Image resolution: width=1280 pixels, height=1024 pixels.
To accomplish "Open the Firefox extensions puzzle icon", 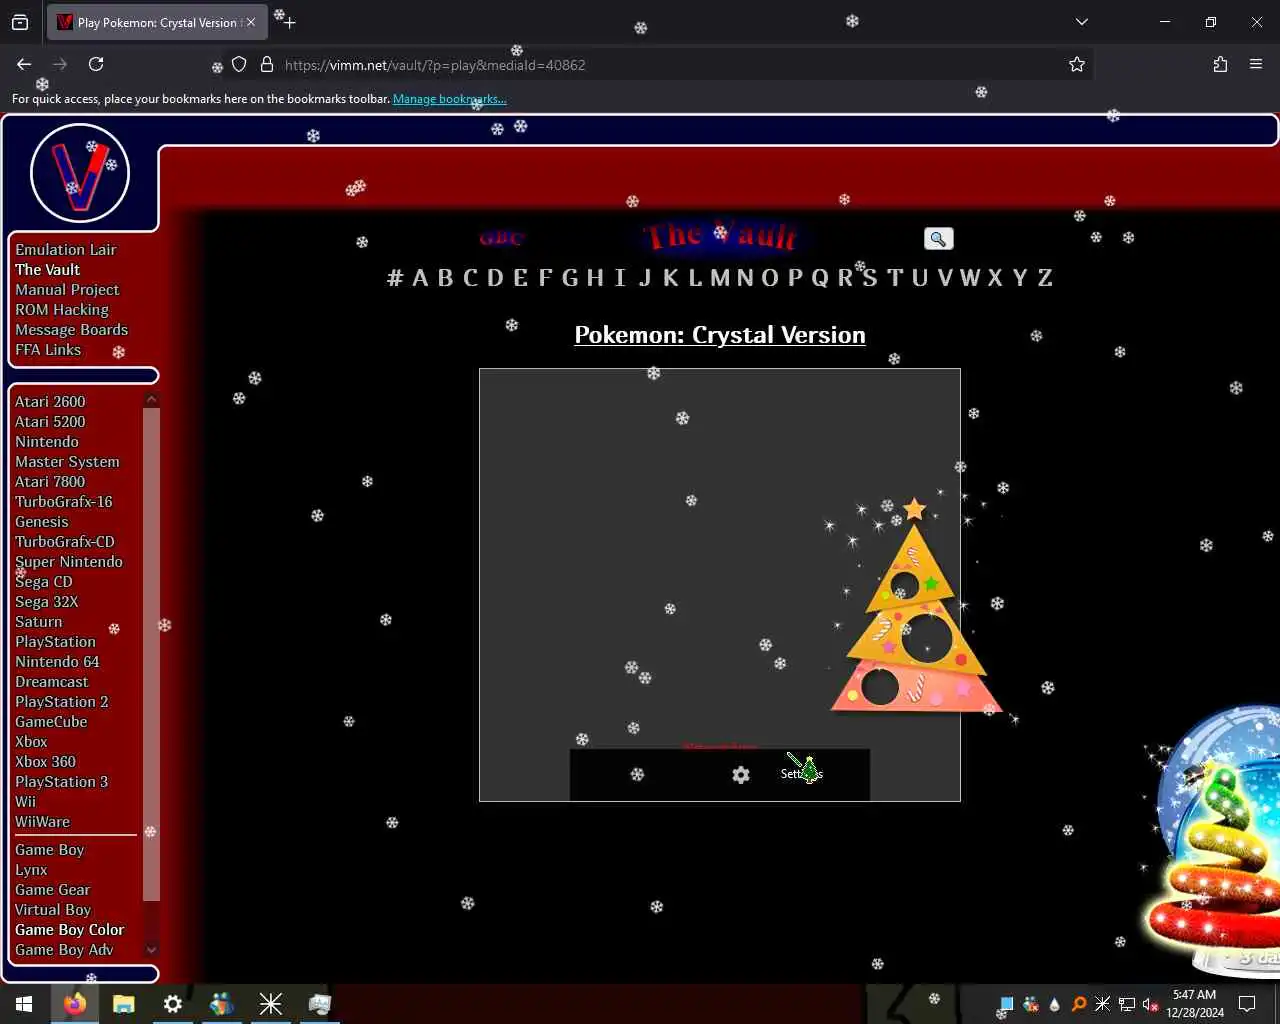I will pos(1220,64).
